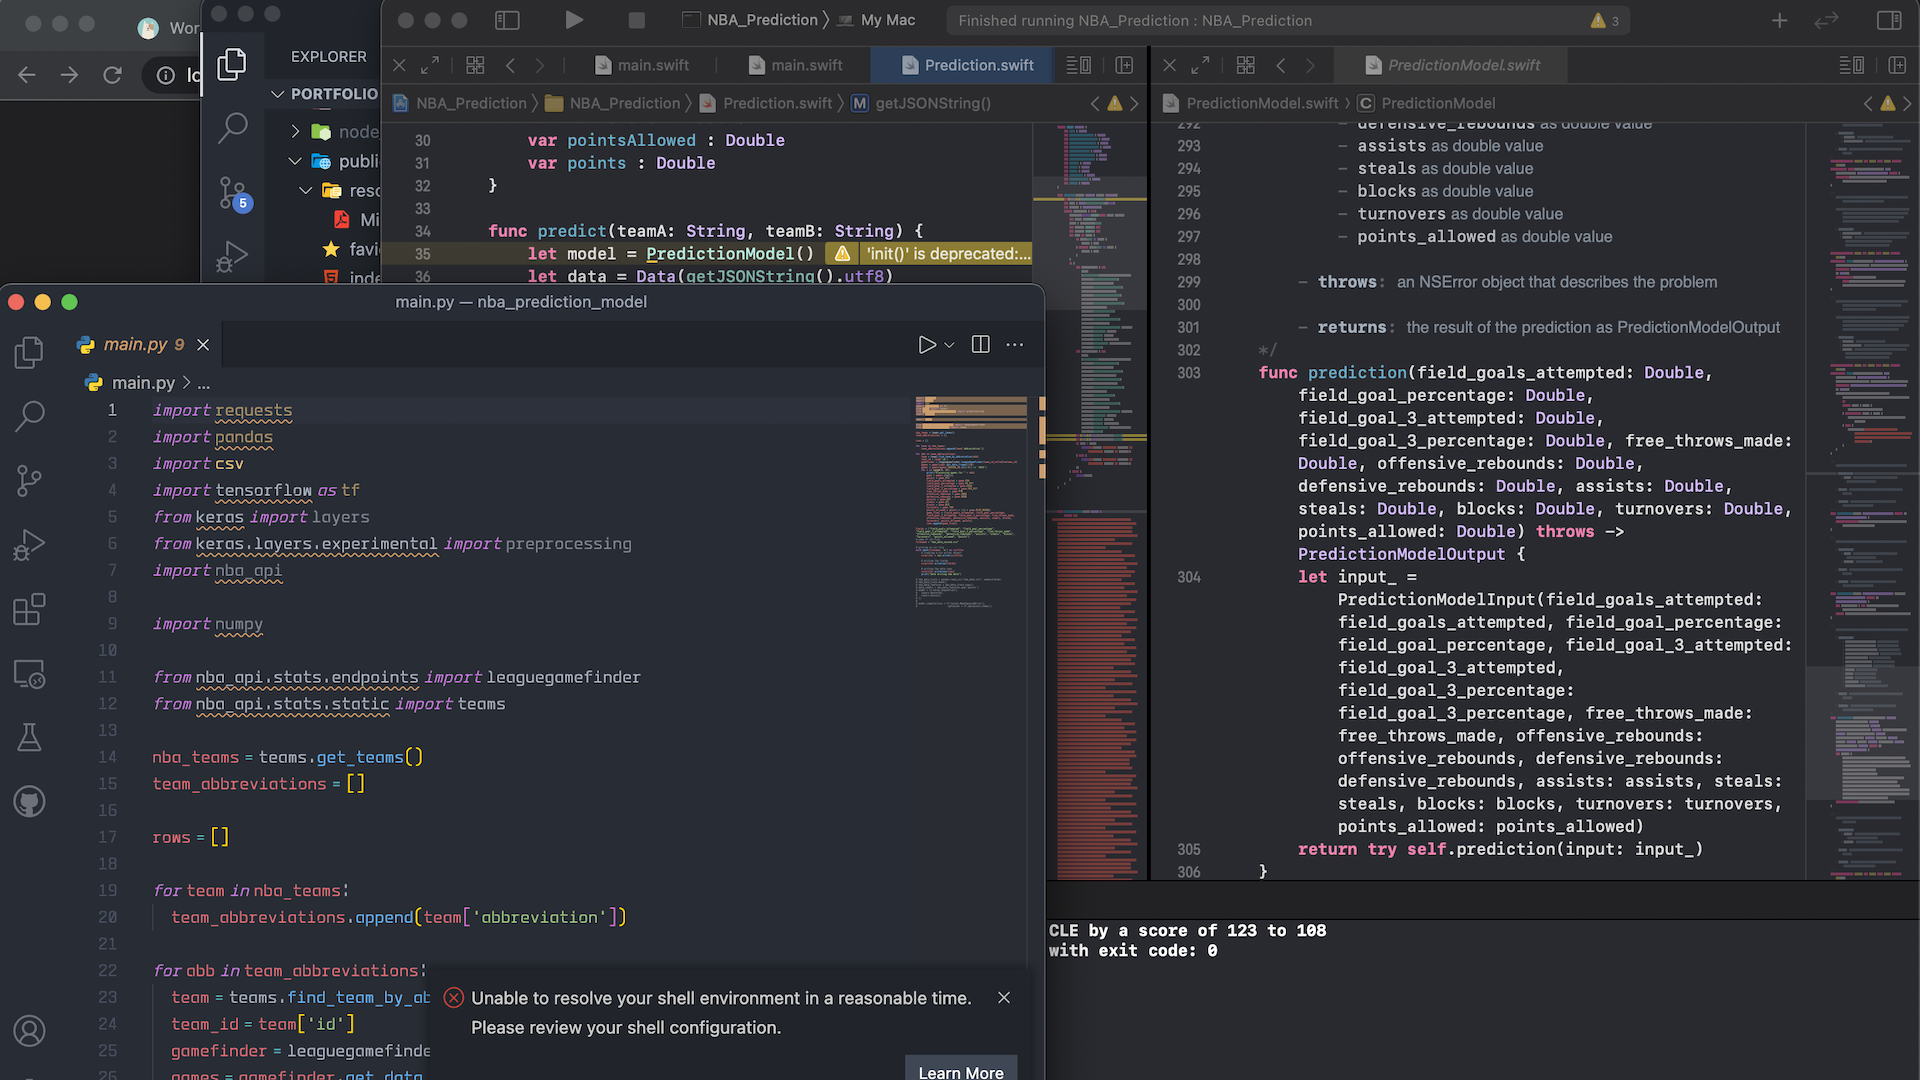Open the Xcode Library plus button

click(x=1779, y=20)
